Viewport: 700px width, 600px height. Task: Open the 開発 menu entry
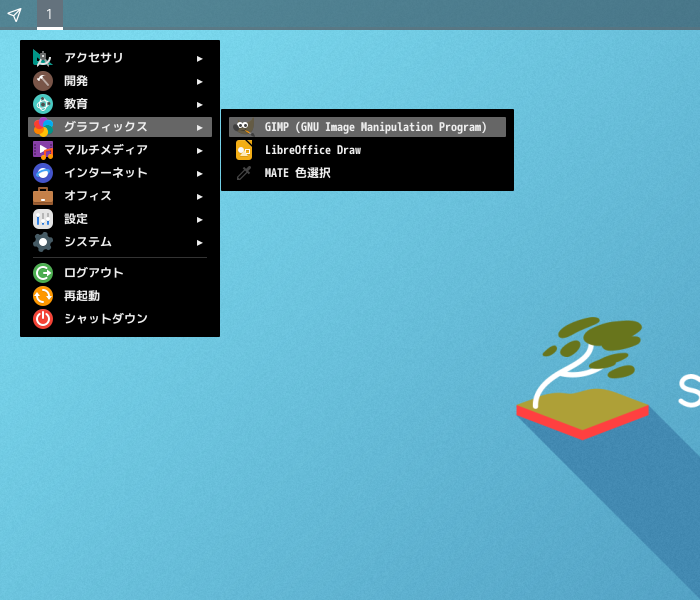click(x=120, y=81)
